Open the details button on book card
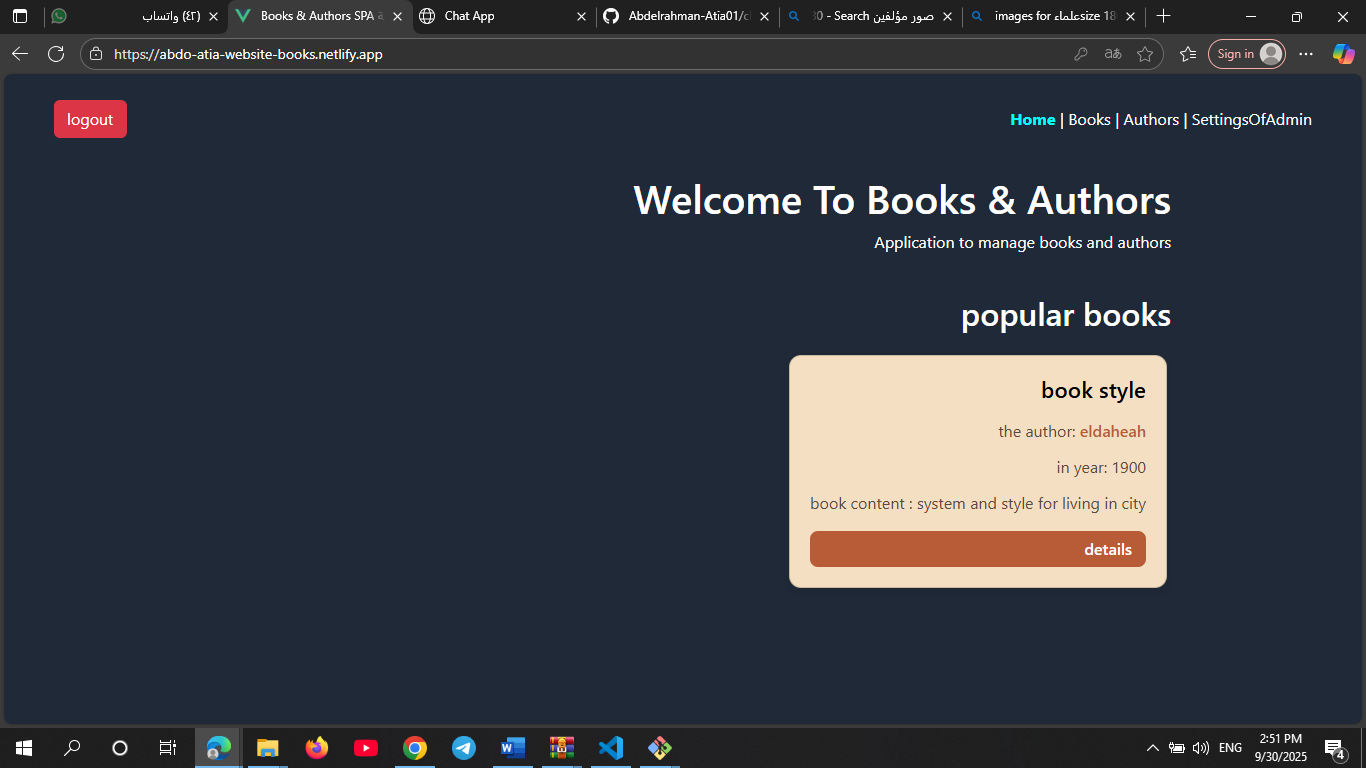This screenshot has width=1366, height=768. tap(977, 549)
